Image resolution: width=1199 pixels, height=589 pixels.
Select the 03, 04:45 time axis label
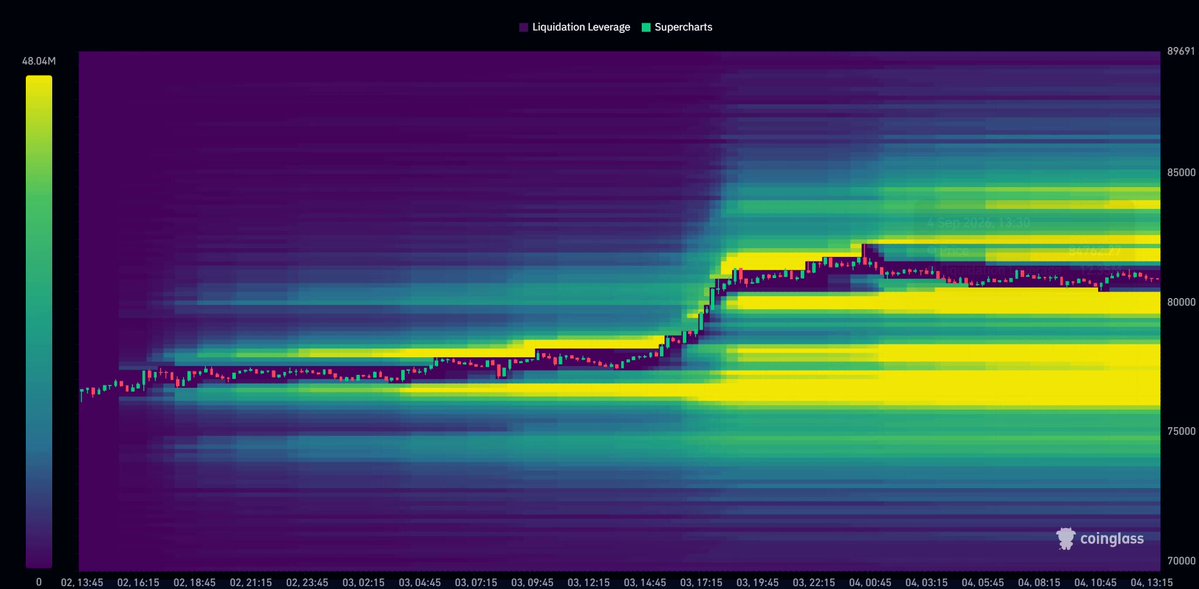point(419,582)
